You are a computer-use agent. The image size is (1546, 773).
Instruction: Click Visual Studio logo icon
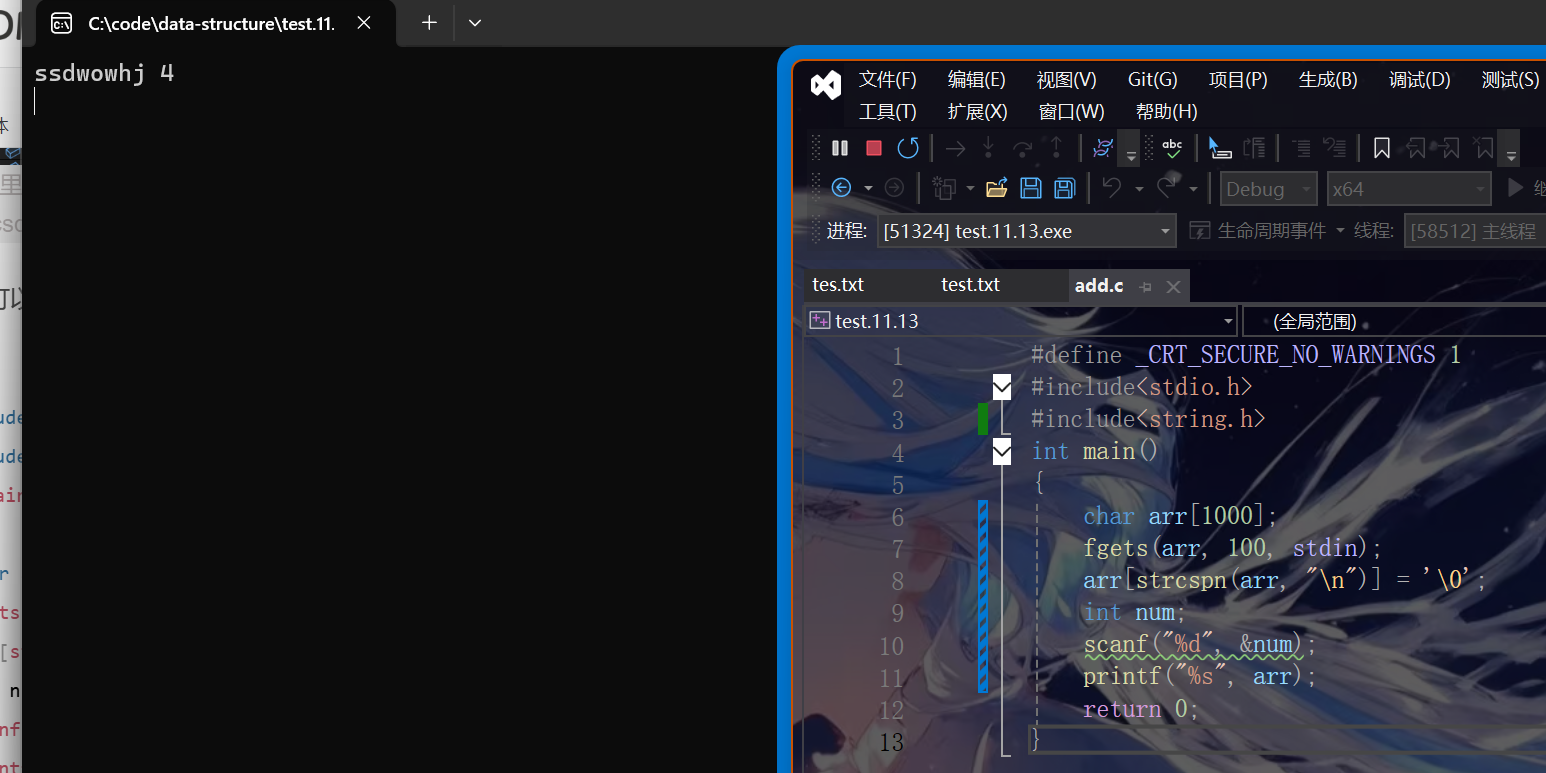pyautogui.click(x=826, y=85)
